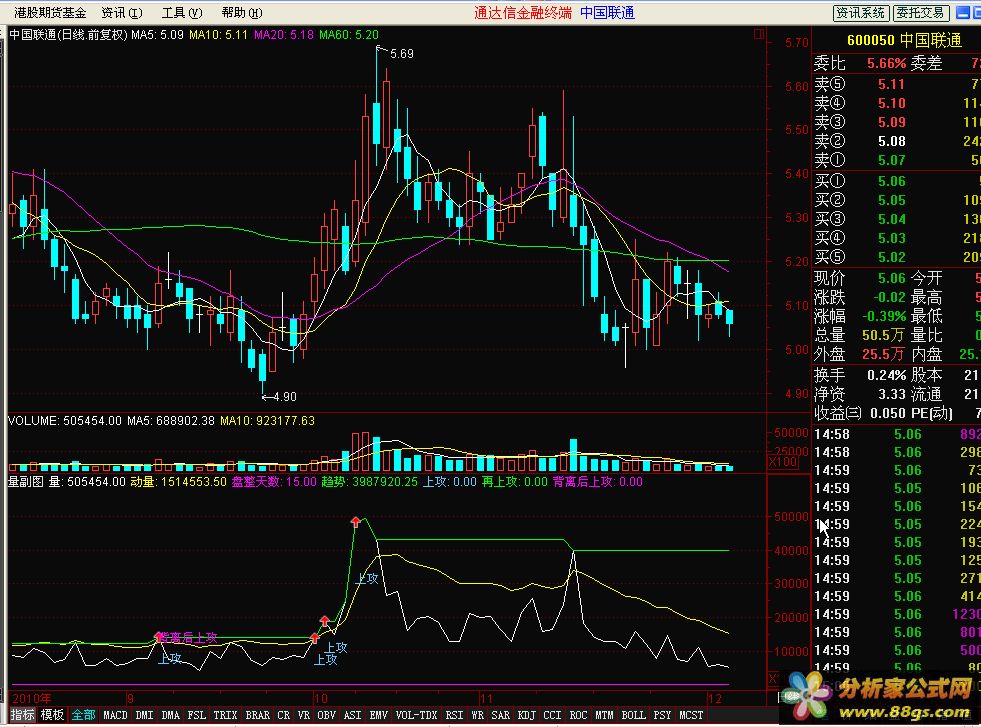Click the 换手 0.24% value
The width and height of the screenshot is (981, 727).
pos(887,375)
